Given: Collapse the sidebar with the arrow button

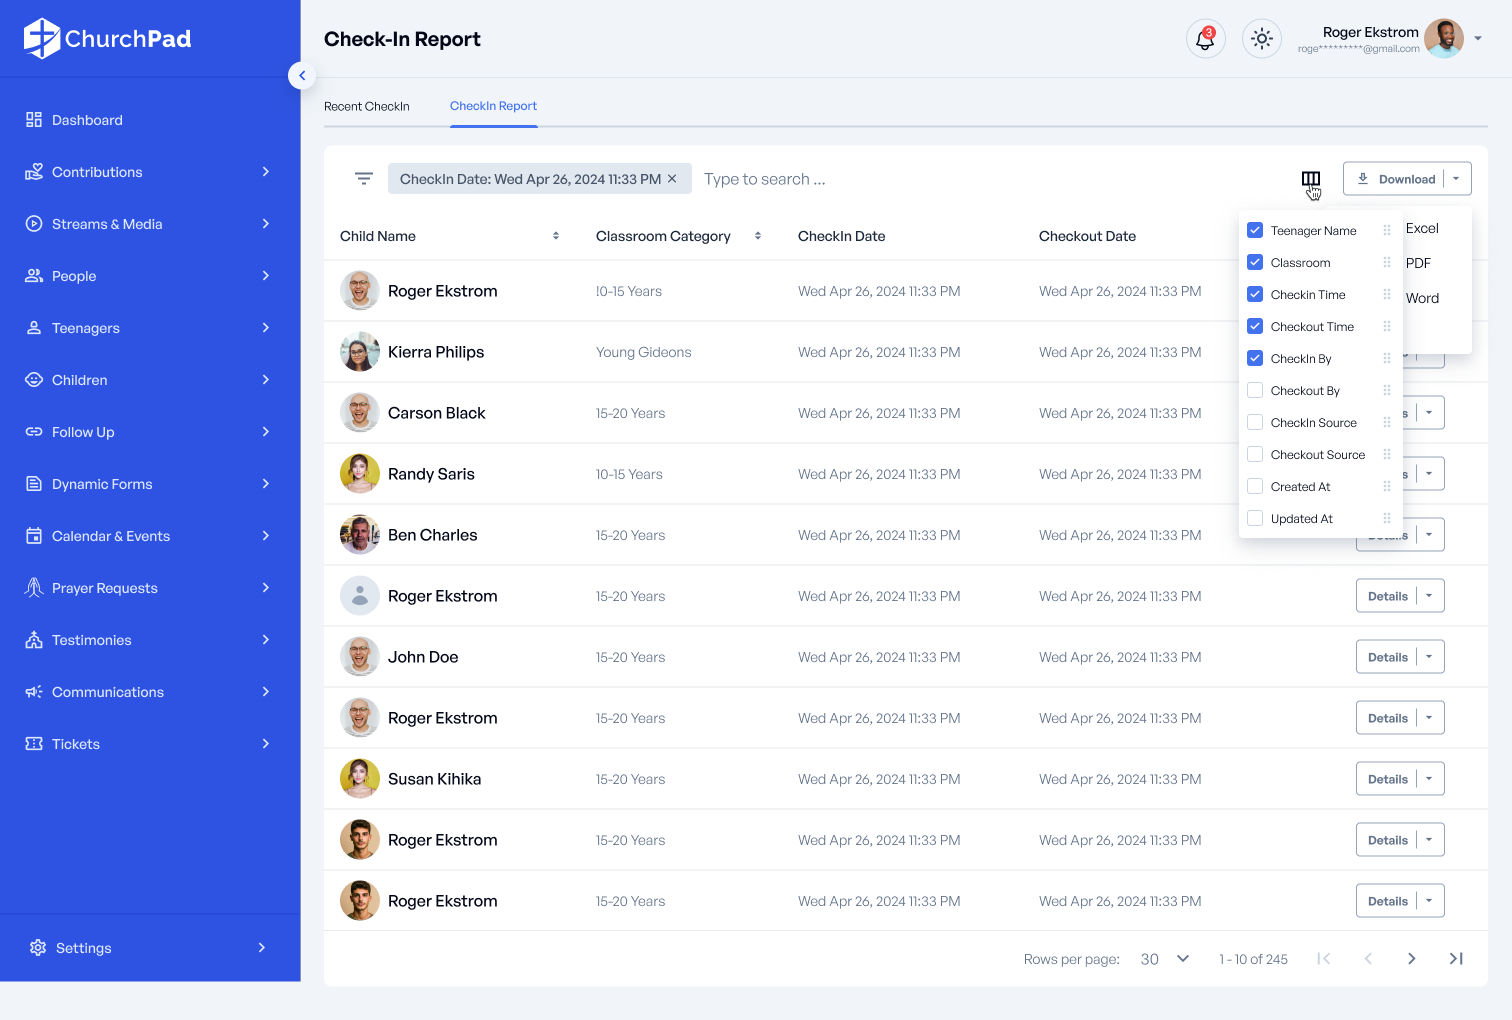Looking at the screenshot, I should [x=302, y=75].
